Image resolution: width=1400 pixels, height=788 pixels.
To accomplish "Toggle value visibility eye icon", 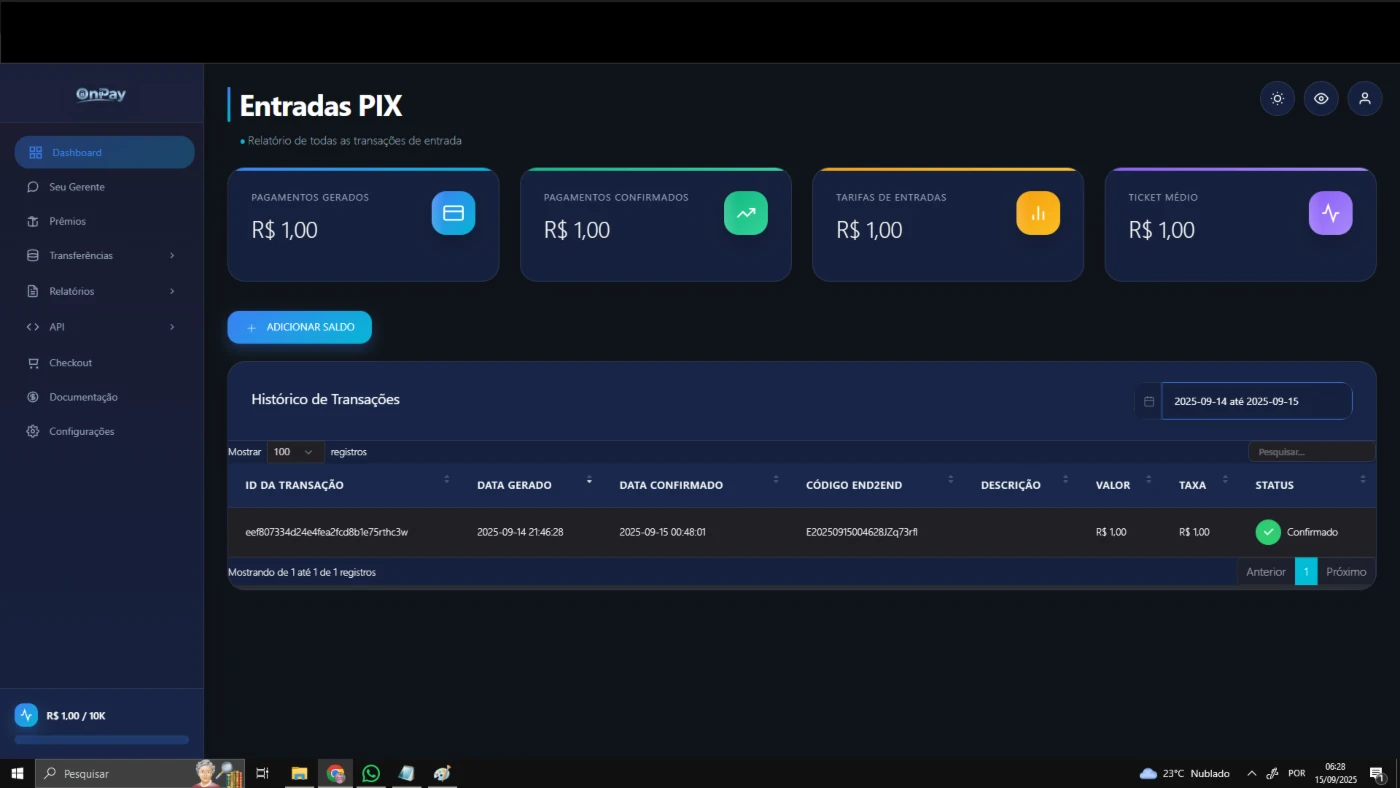I will click(x=1321, y=98).
